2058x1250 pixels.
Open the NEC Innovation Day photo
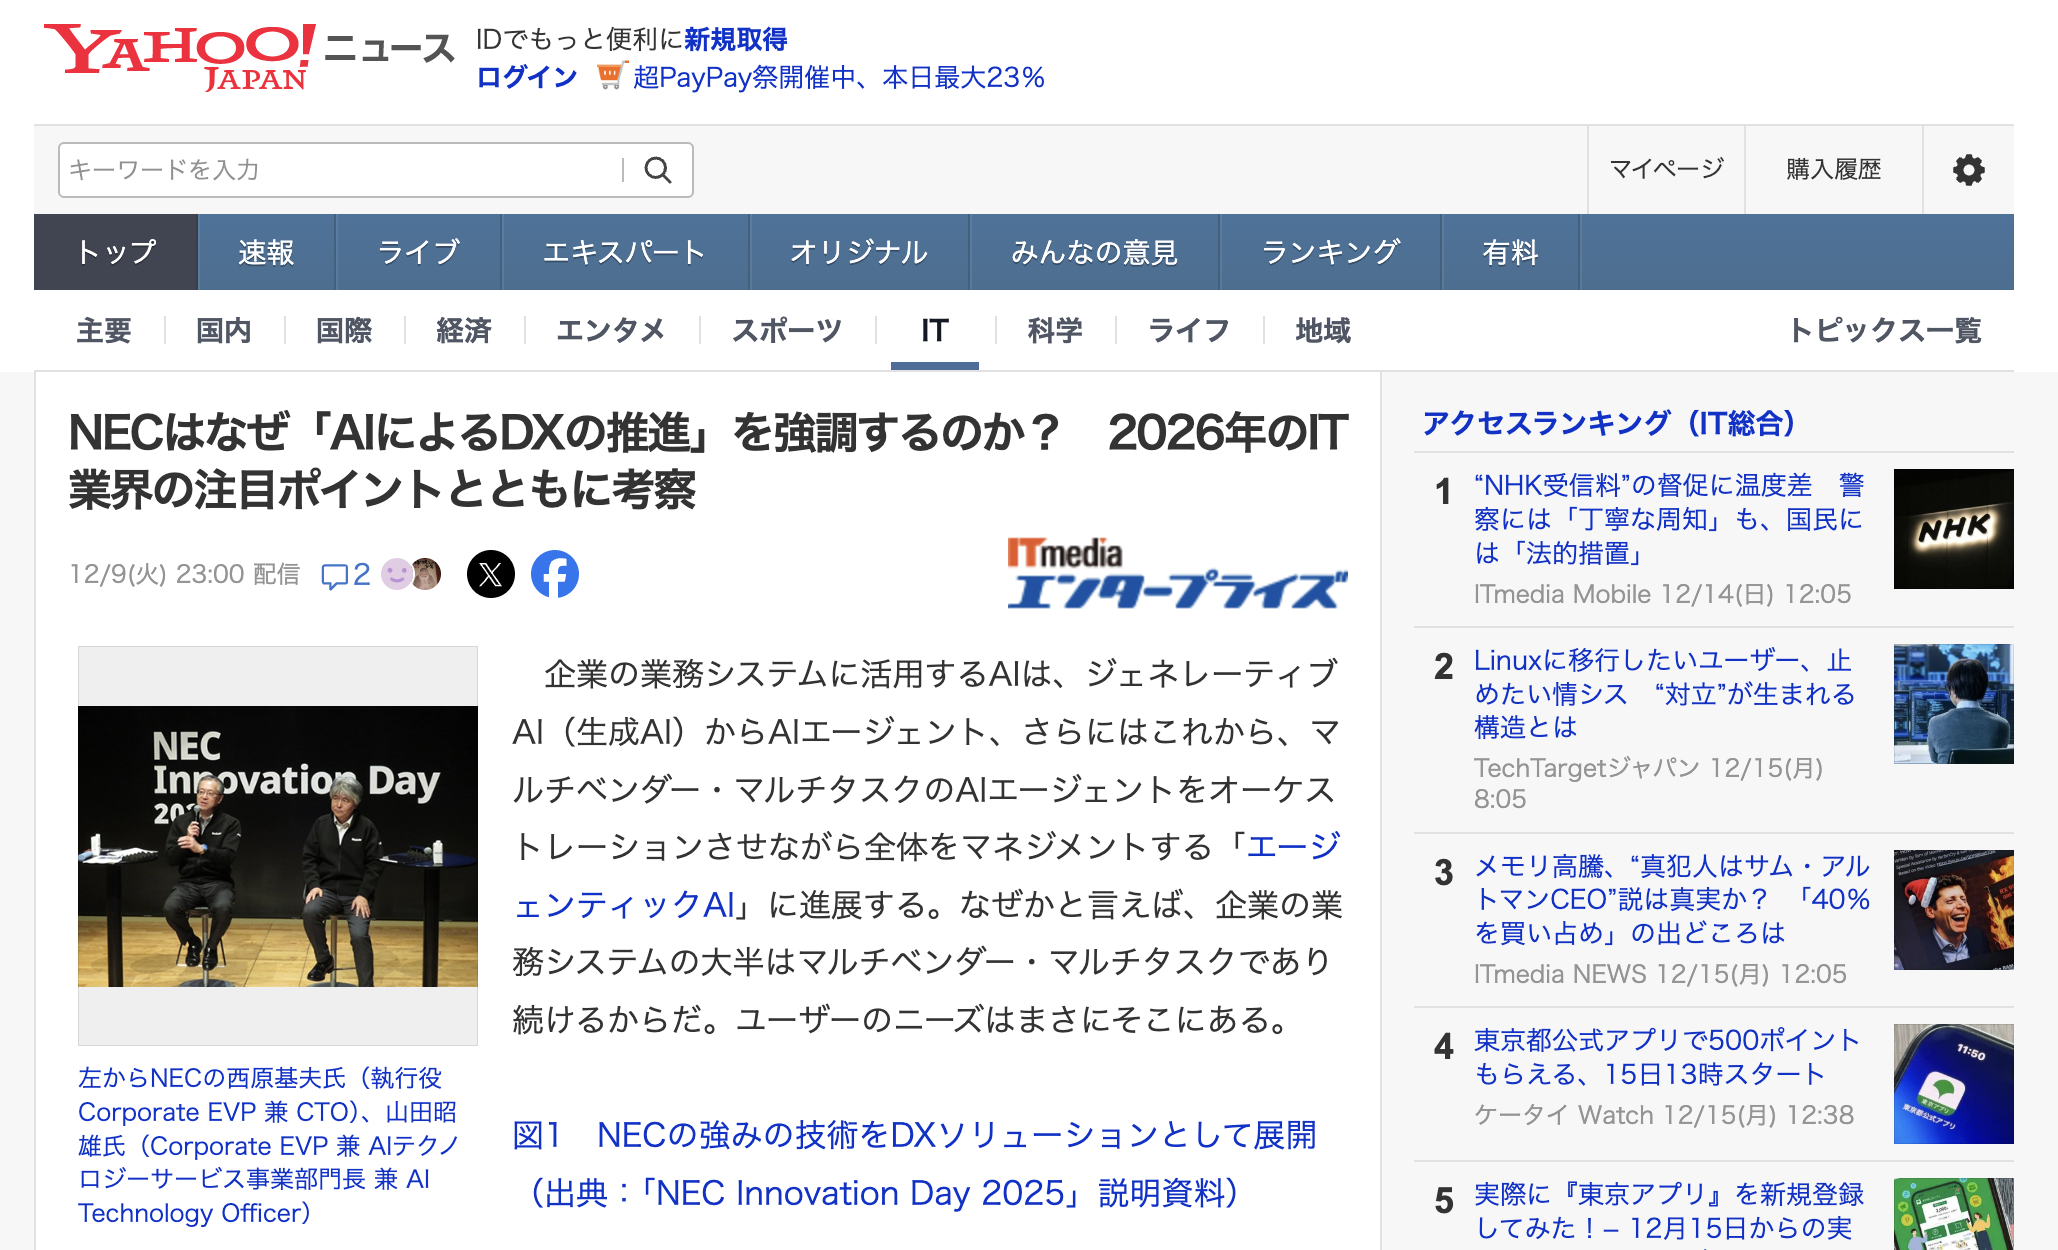click(x=278, y=846)
